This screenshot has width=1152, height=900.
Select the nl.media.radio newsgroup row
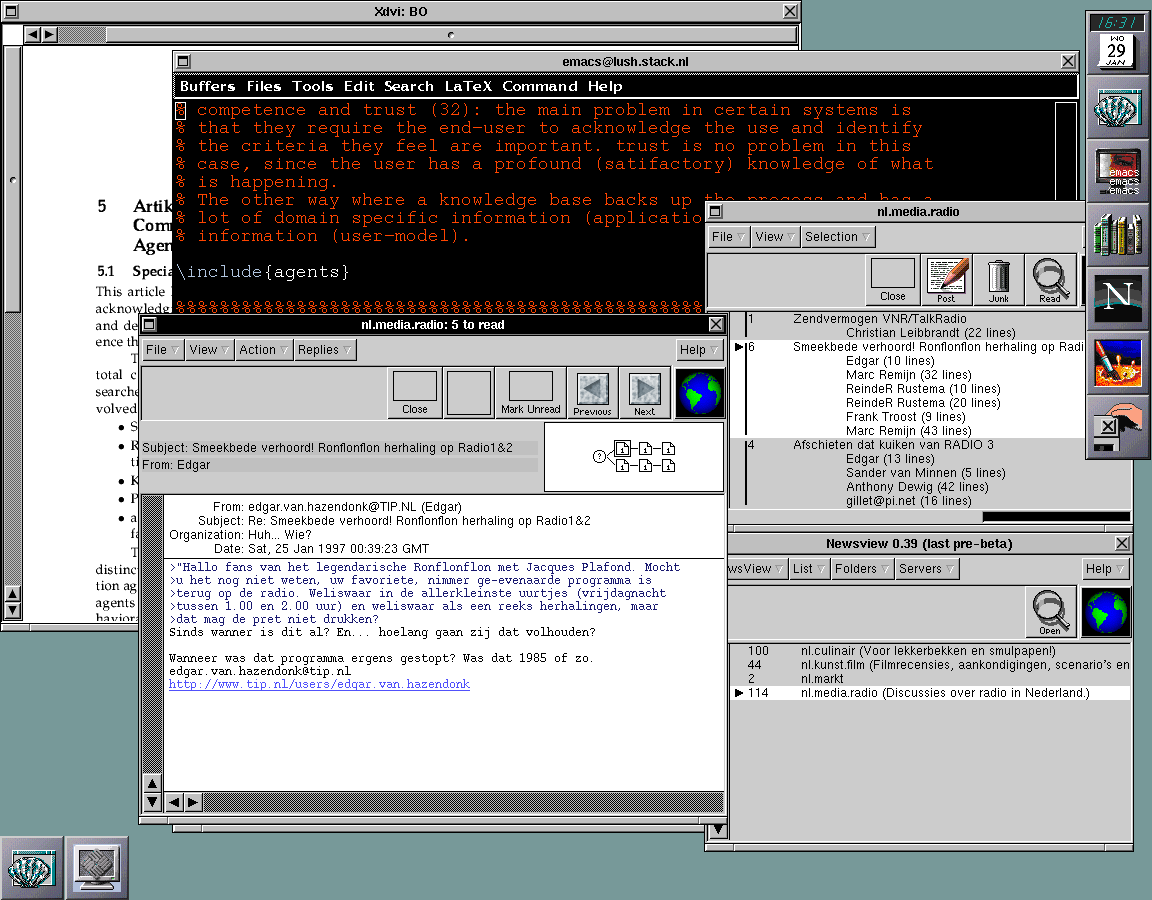point(930,693)
